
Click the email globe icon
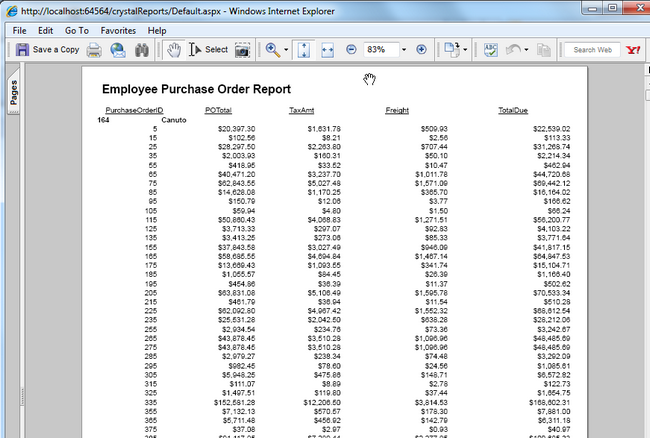coord(118,50)
